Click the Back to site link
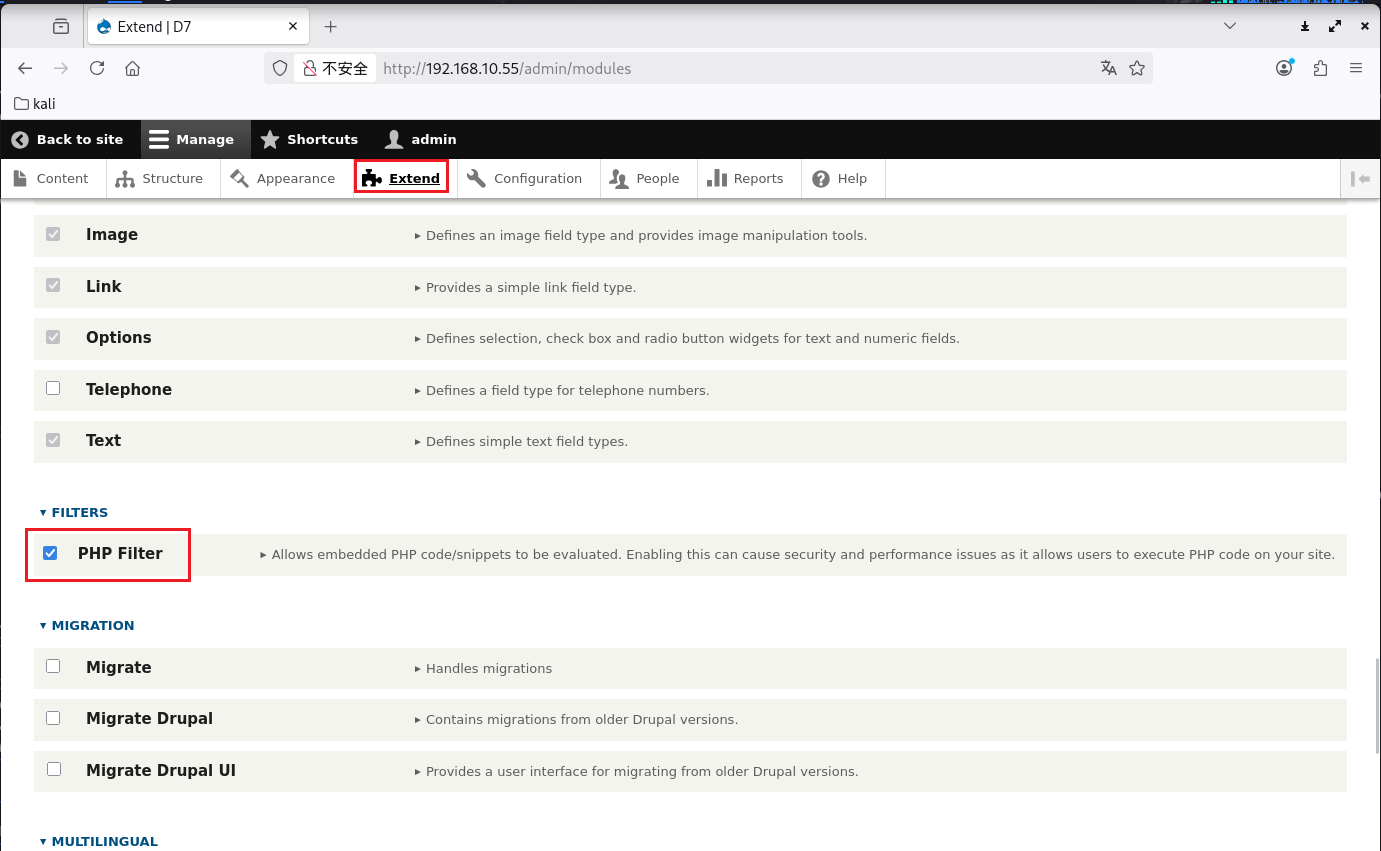Viewport: 1381px width, 851px height. [x=68, y=139]
